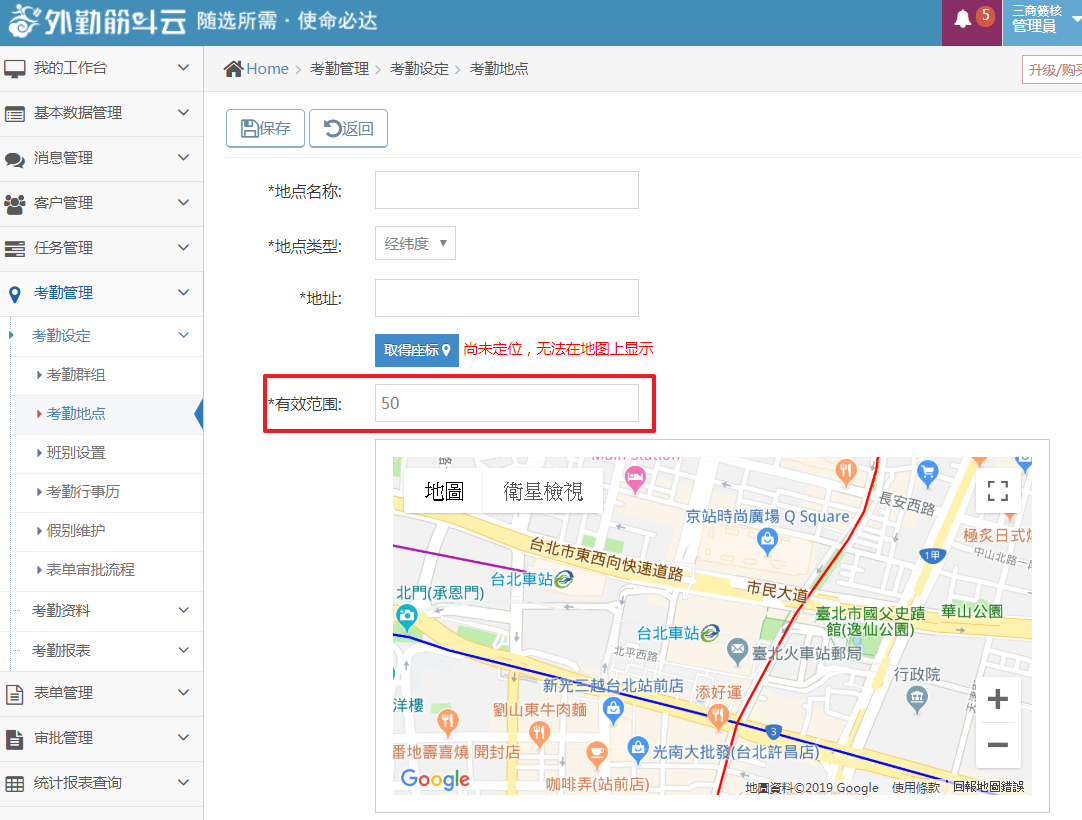This screenshot has height=820, width=1082.
Task: Click the 咖啡弄 cafe cup marker
Action: pos(597,754)
